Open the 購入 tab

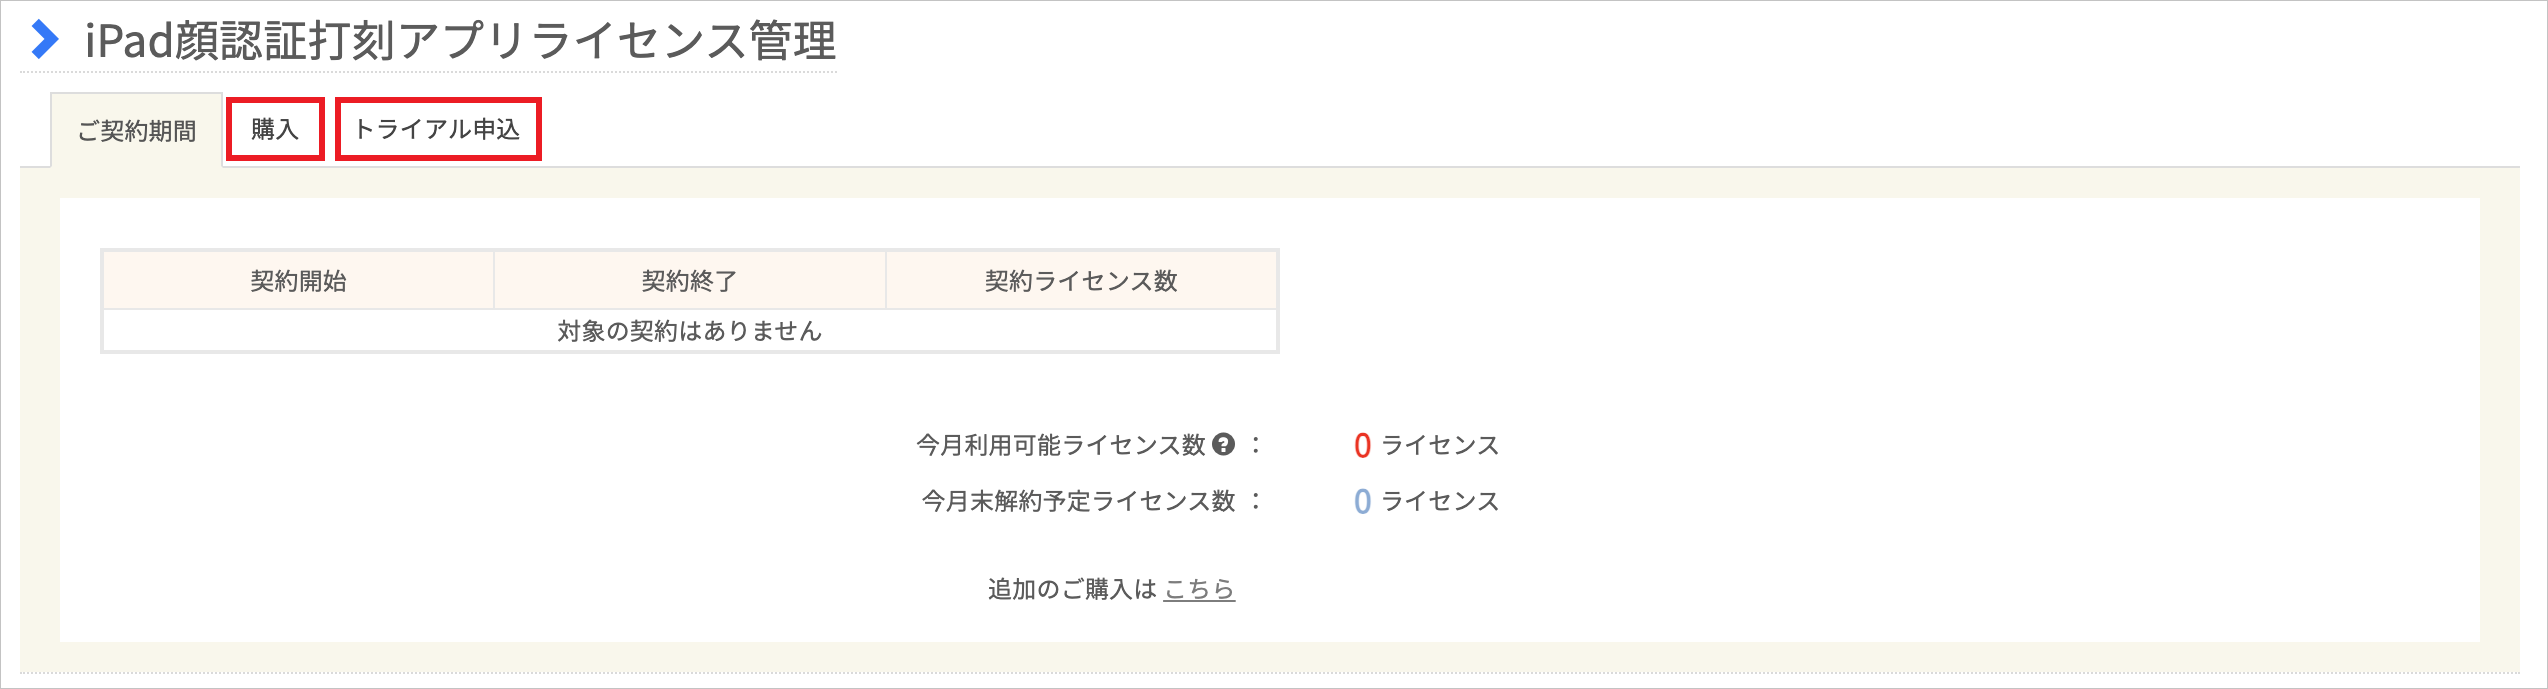point(275,129)
